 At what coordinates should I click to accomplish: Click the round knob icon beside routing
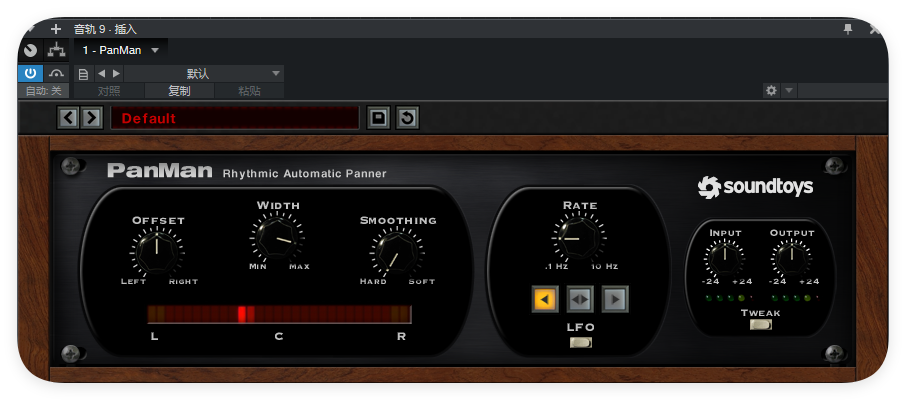[x=31, y=51]
